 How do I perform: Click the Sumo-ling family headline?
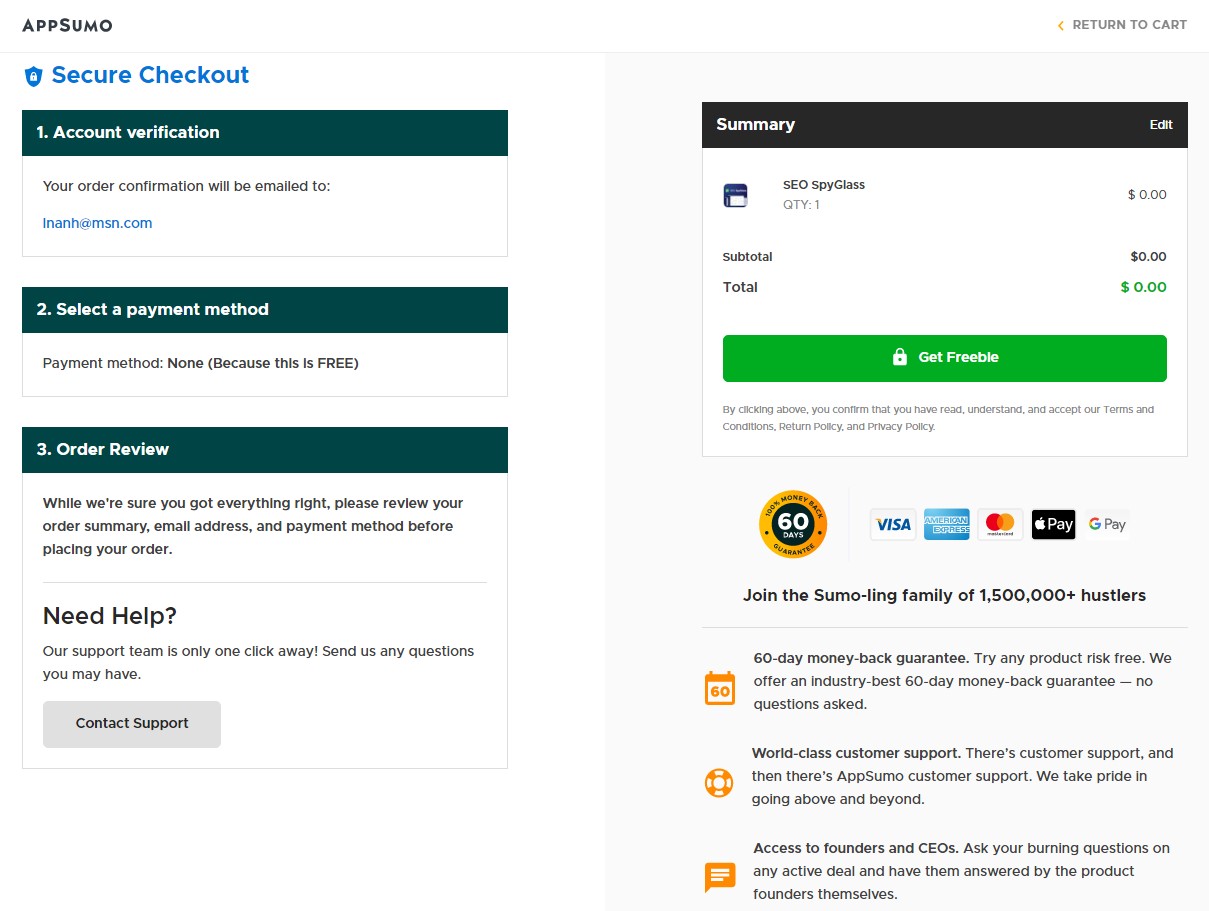point(945,596)
